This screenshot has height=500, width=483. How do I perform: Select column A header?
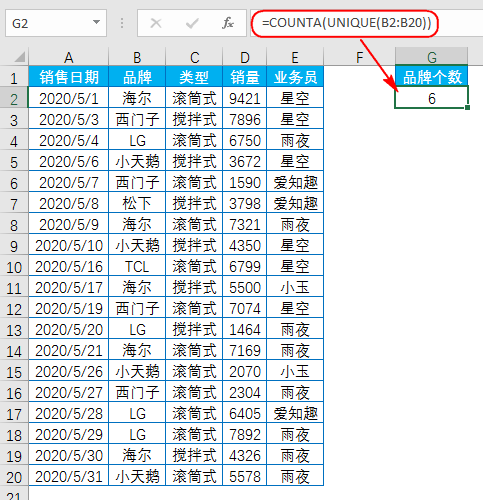[x=69, y=57]
